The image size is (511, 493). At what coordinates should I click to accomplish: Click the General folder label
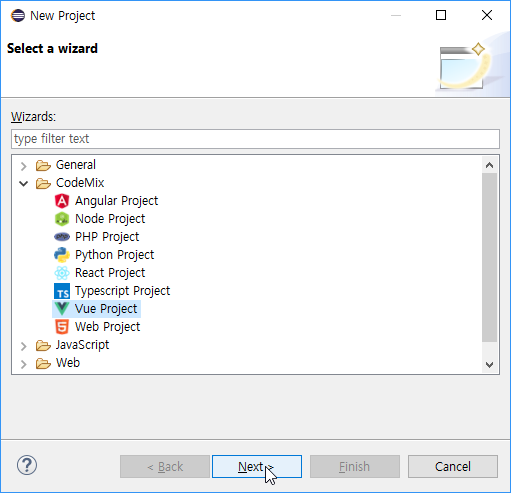(x=76, y=165)
